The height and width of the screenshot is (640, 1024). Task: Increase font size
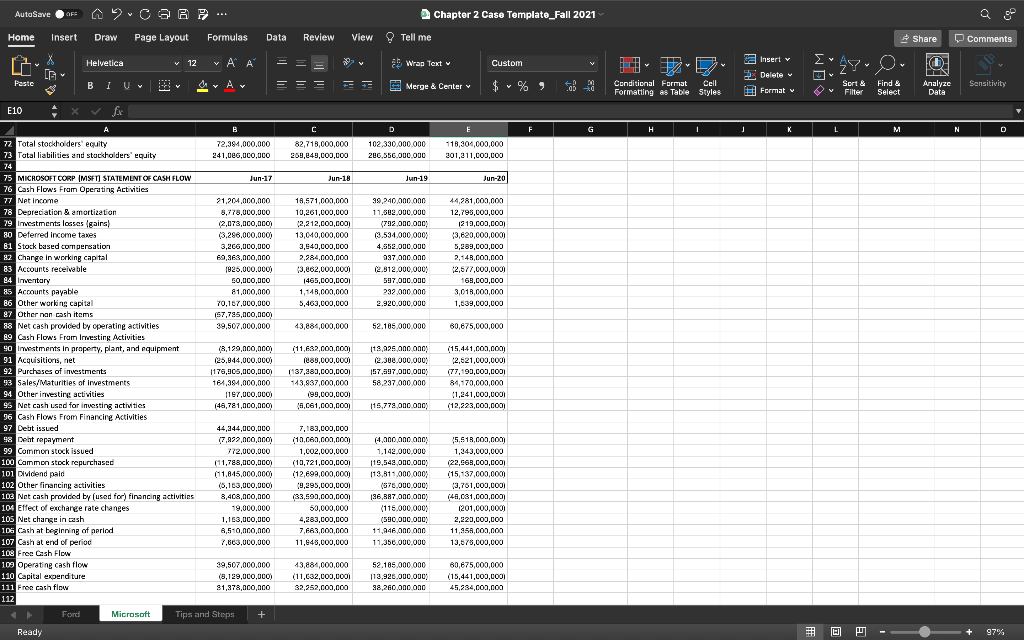tap(231, 63)
